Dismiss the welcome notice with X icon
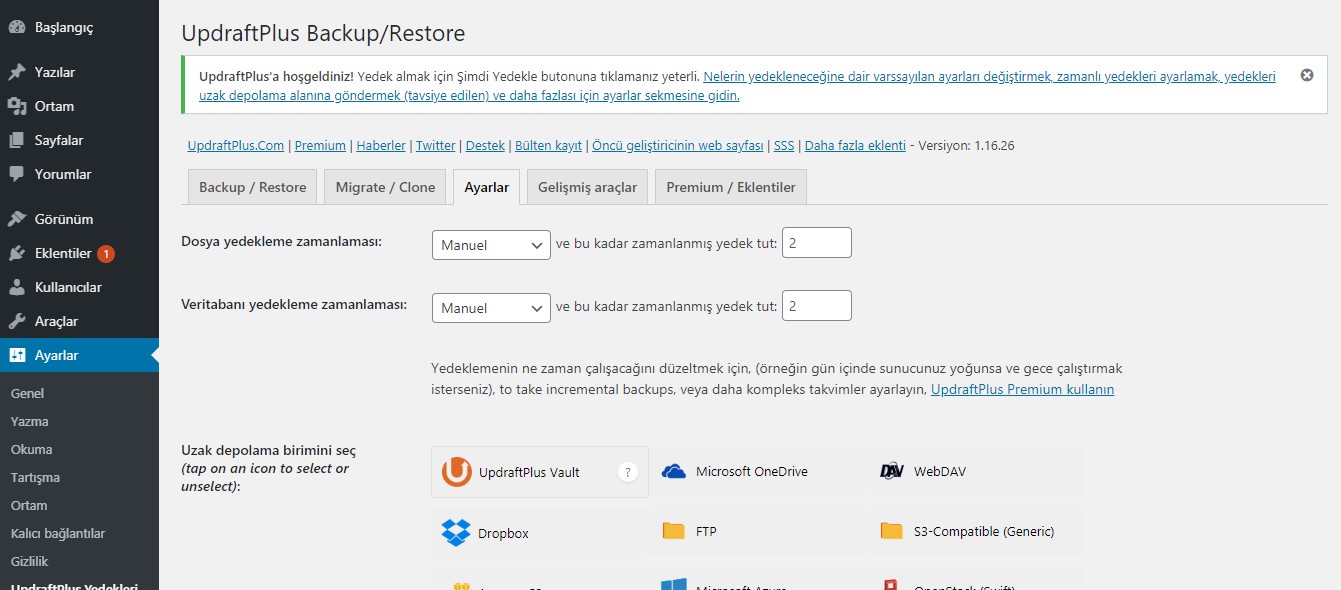The width and height of the screenshot is (1341, 590). (x=1306, y=75)
